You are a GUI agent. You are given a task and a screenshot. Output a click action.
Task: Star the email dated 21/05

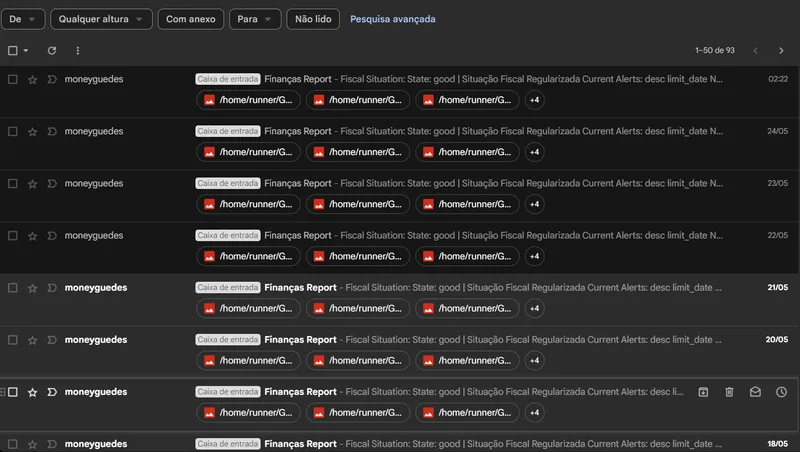(33, 288)
